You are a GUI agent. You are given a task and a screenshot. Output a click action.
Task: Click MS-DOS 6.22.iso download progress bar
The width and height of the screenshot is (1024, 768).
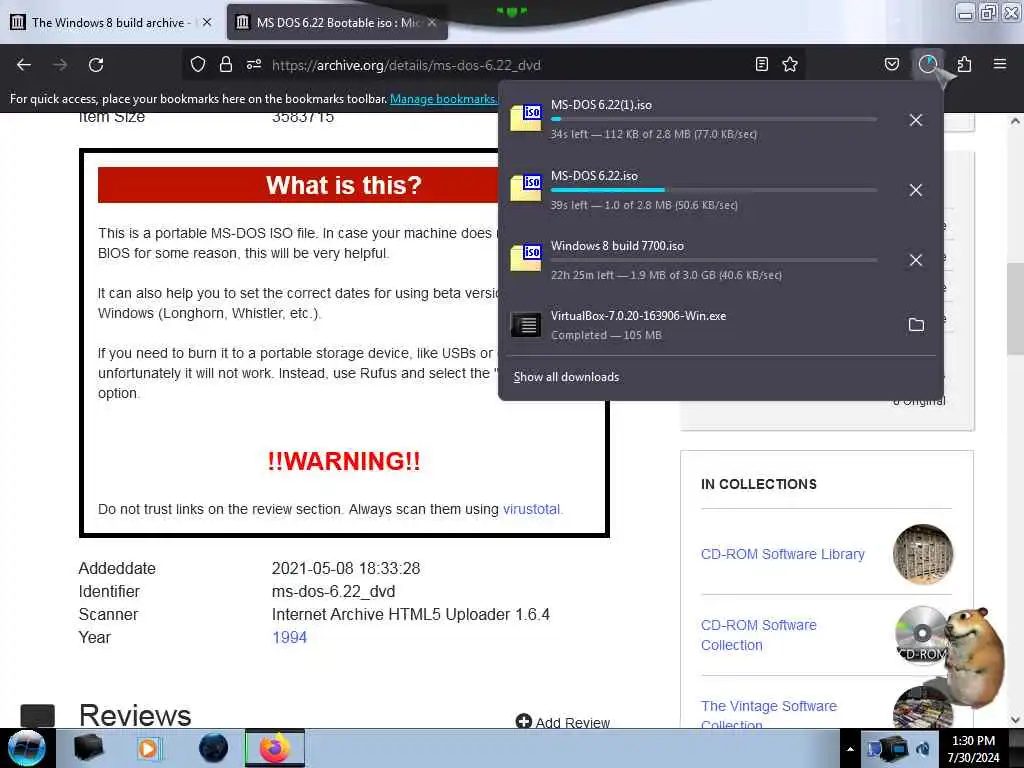pos(713,190)
